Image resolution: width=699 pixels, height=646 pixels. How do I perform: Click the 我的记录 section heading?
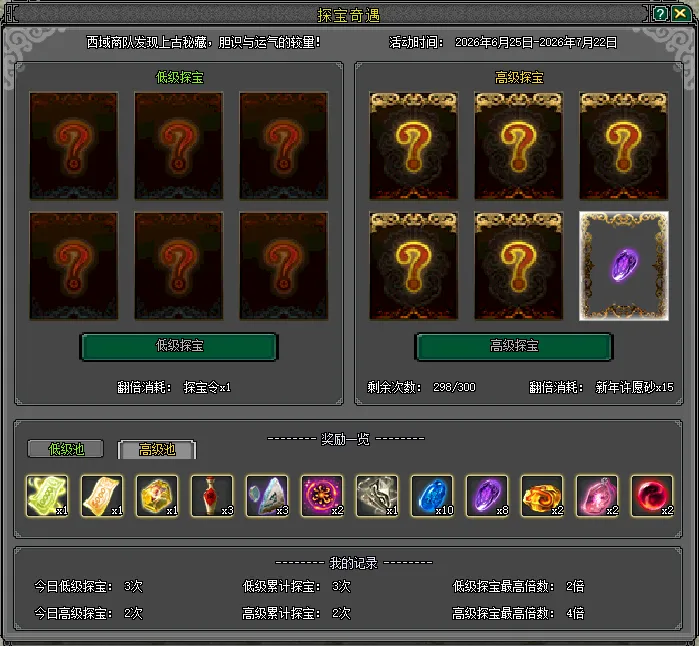pos(354,563)
